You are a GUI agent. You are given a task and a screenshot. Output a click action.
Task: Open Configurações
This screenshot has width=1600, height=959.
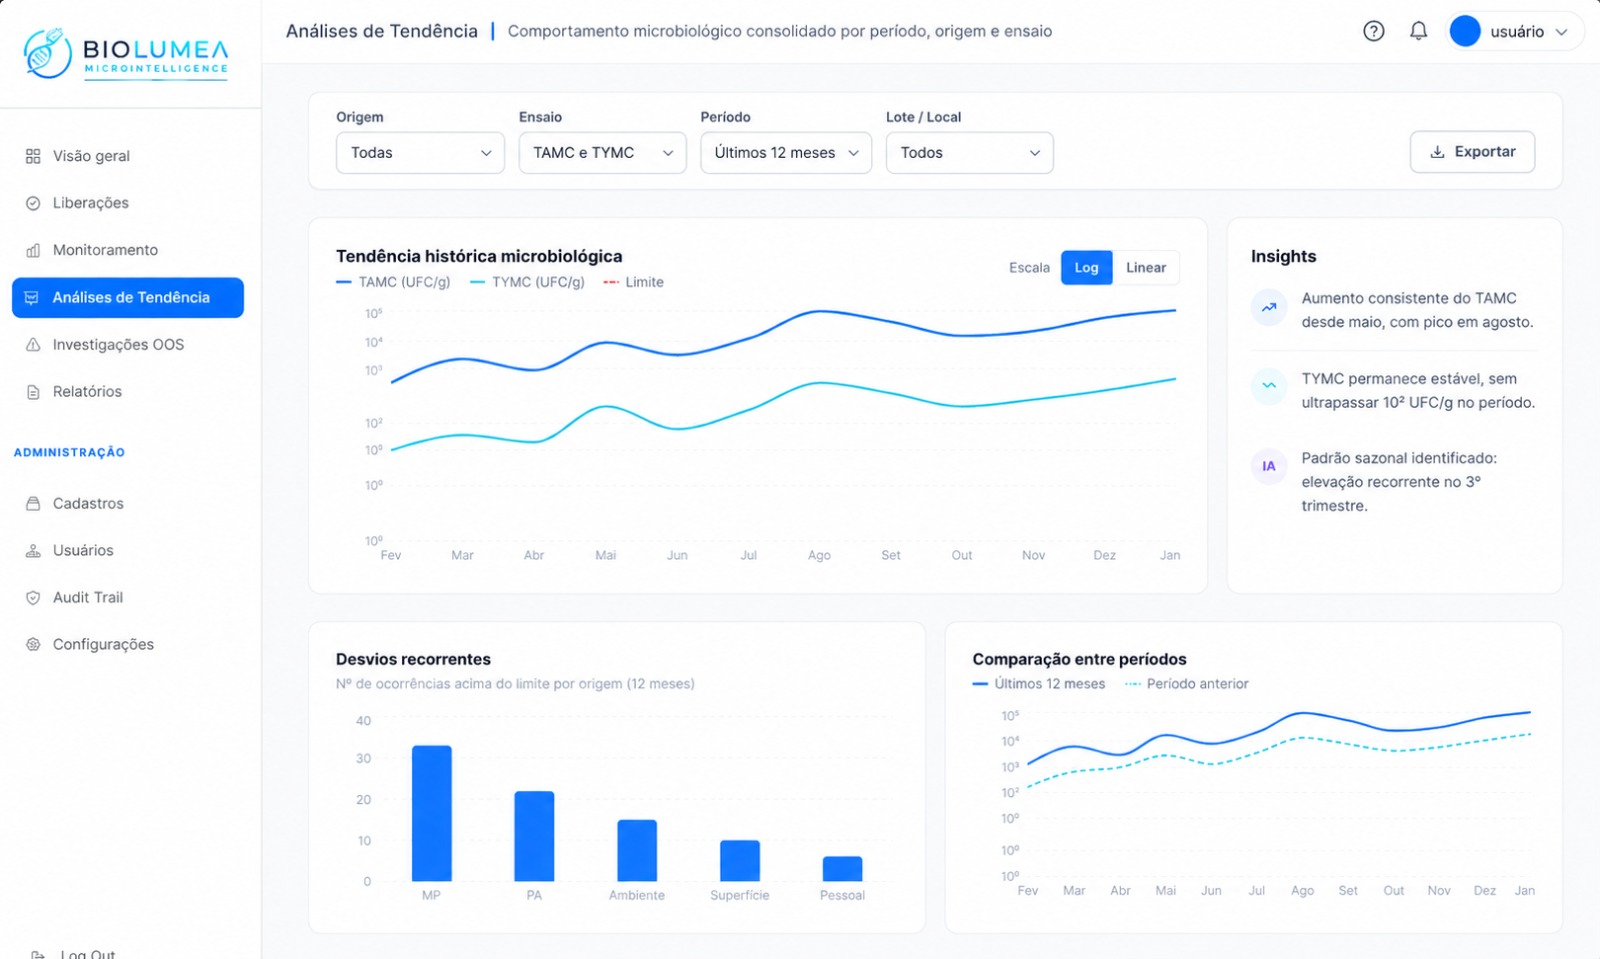click(128, 645)
